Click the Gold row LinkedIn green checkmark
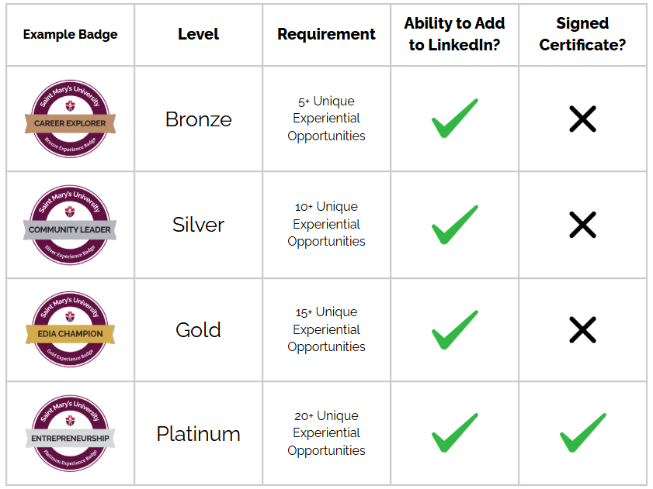Screen dimensions: 653x489 (454, 329)
